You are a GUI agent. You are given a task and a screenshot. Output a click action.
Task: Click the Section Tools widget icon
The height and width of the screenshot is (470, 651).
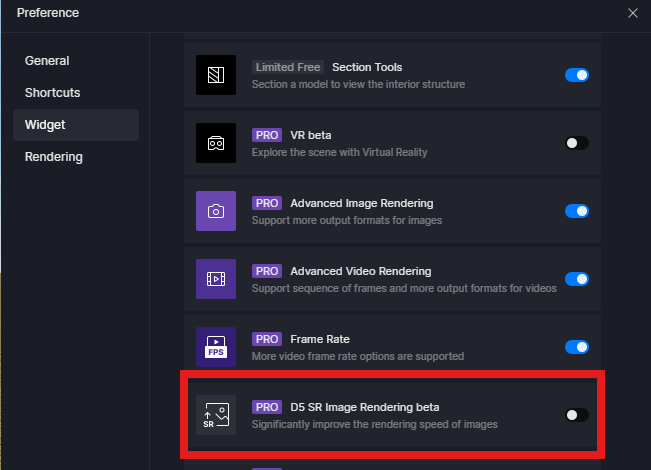[x=216, y=75]
